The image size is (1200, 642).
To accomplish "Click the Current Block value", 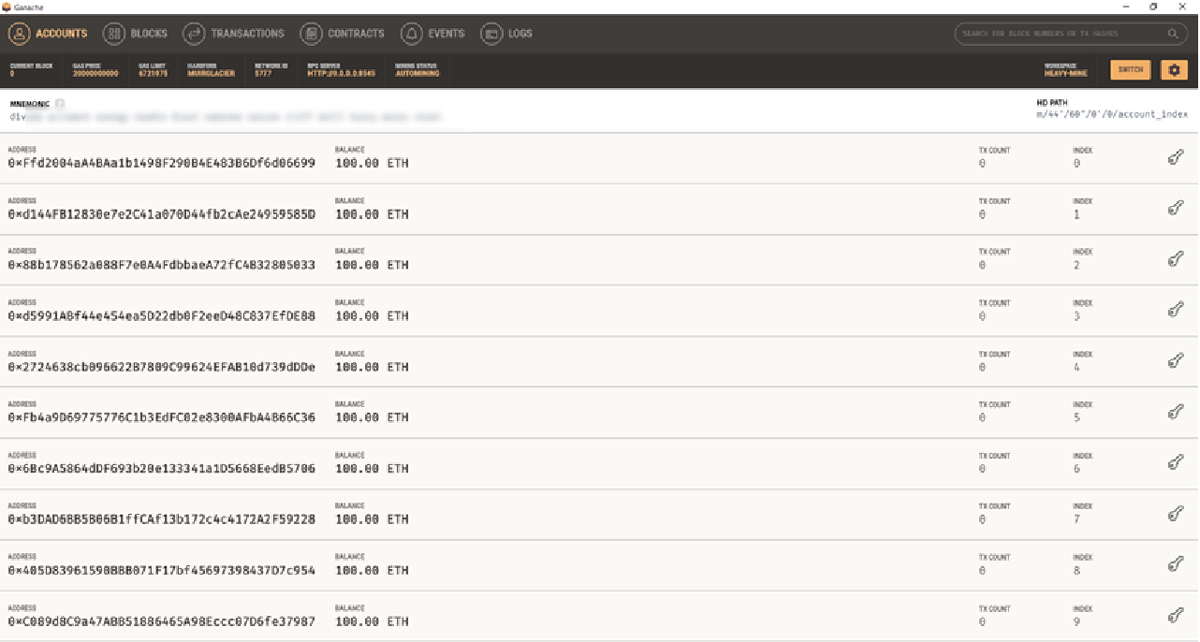I will coord(12,74).
